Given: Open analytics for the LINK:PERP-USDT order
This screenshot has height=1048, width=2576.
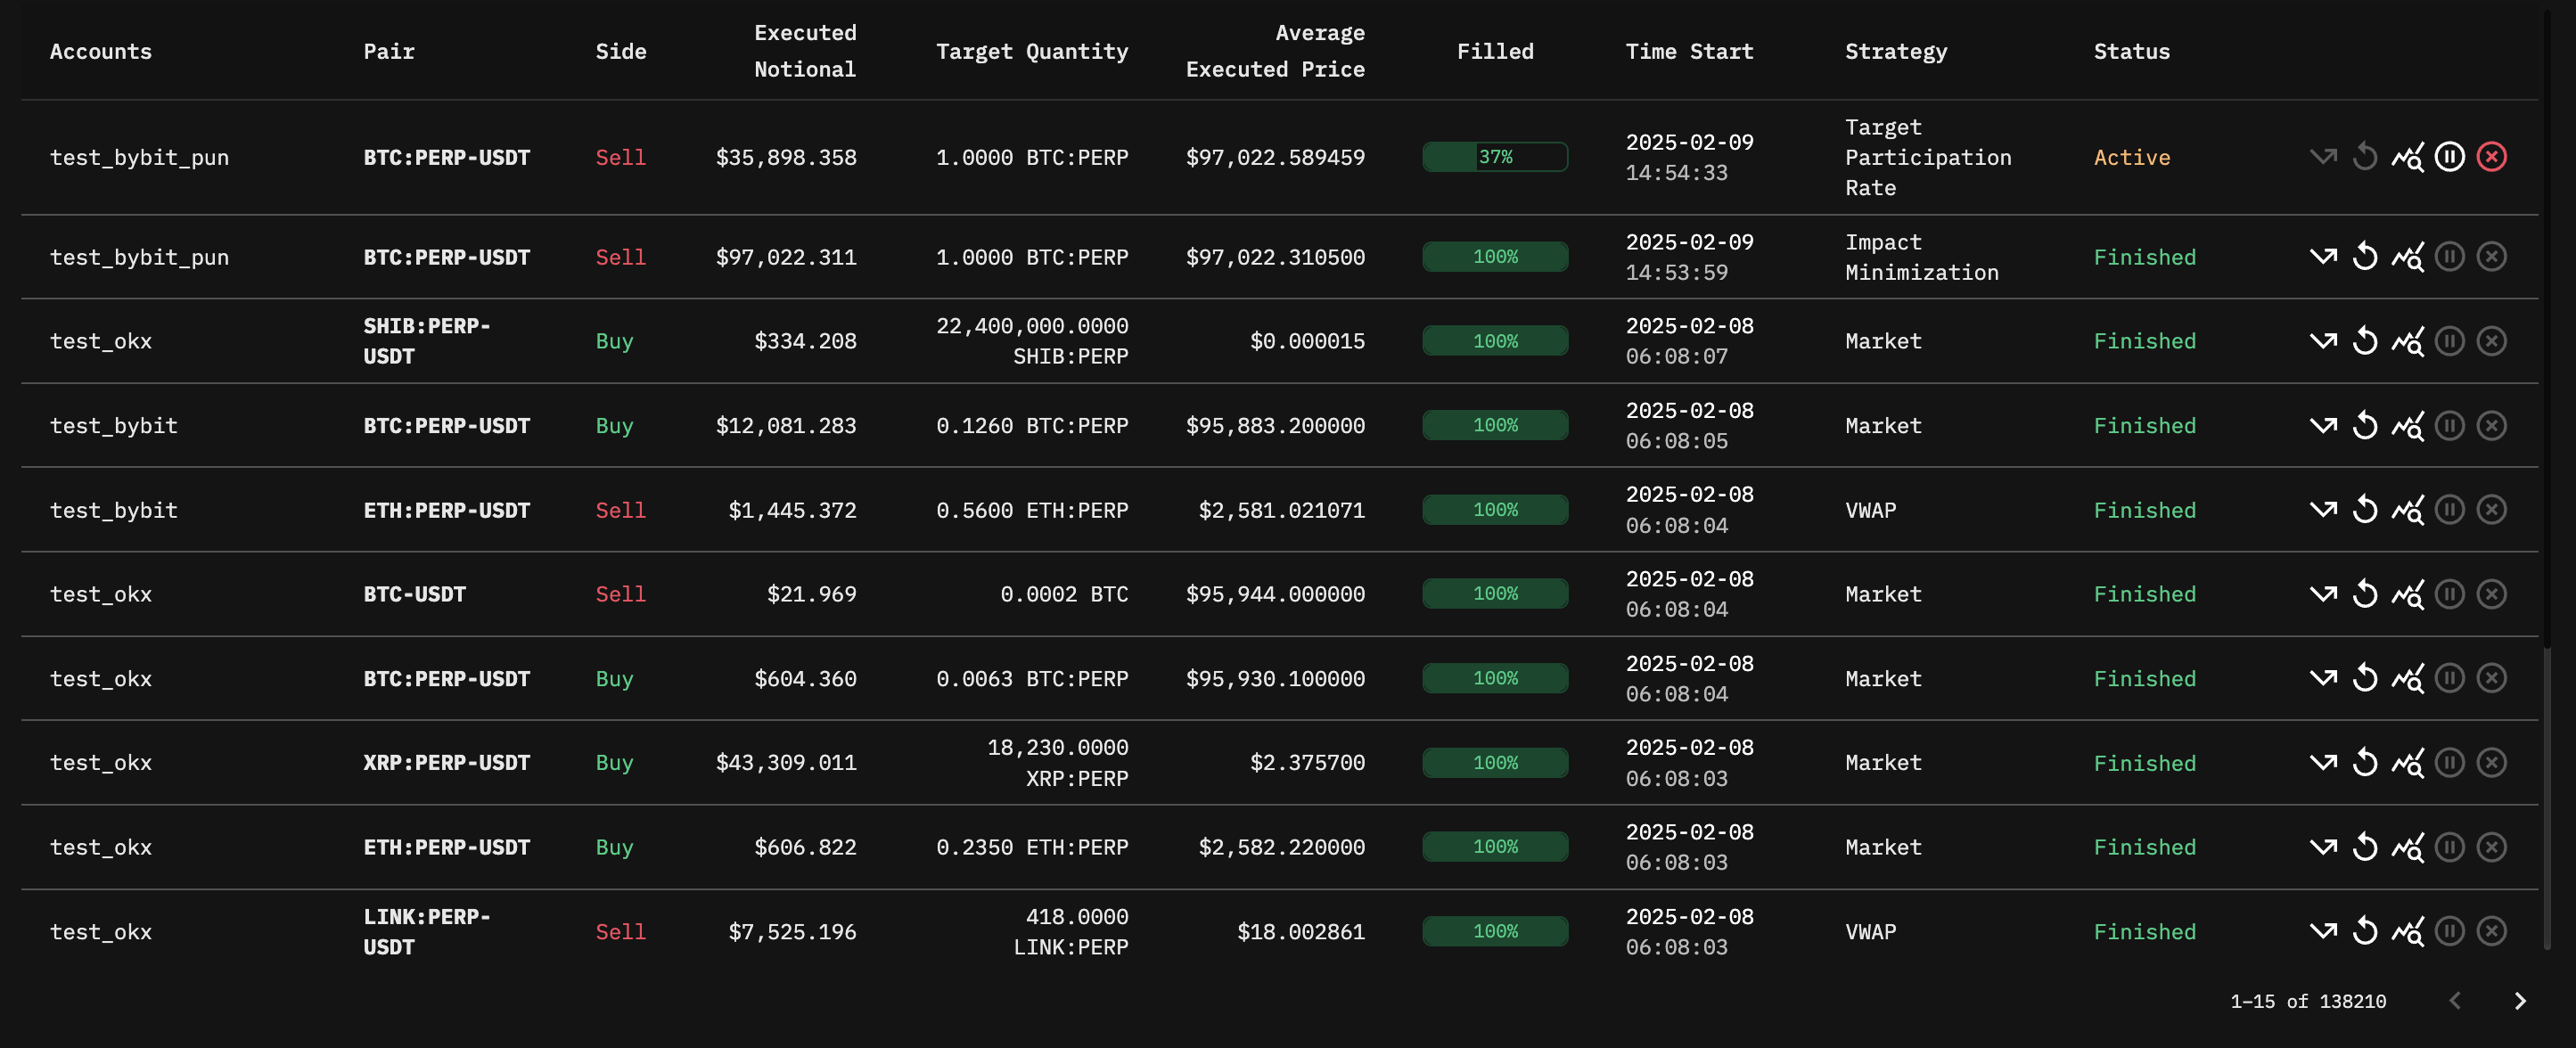Looking at the screenshot, I should (x=2407, y=932).
